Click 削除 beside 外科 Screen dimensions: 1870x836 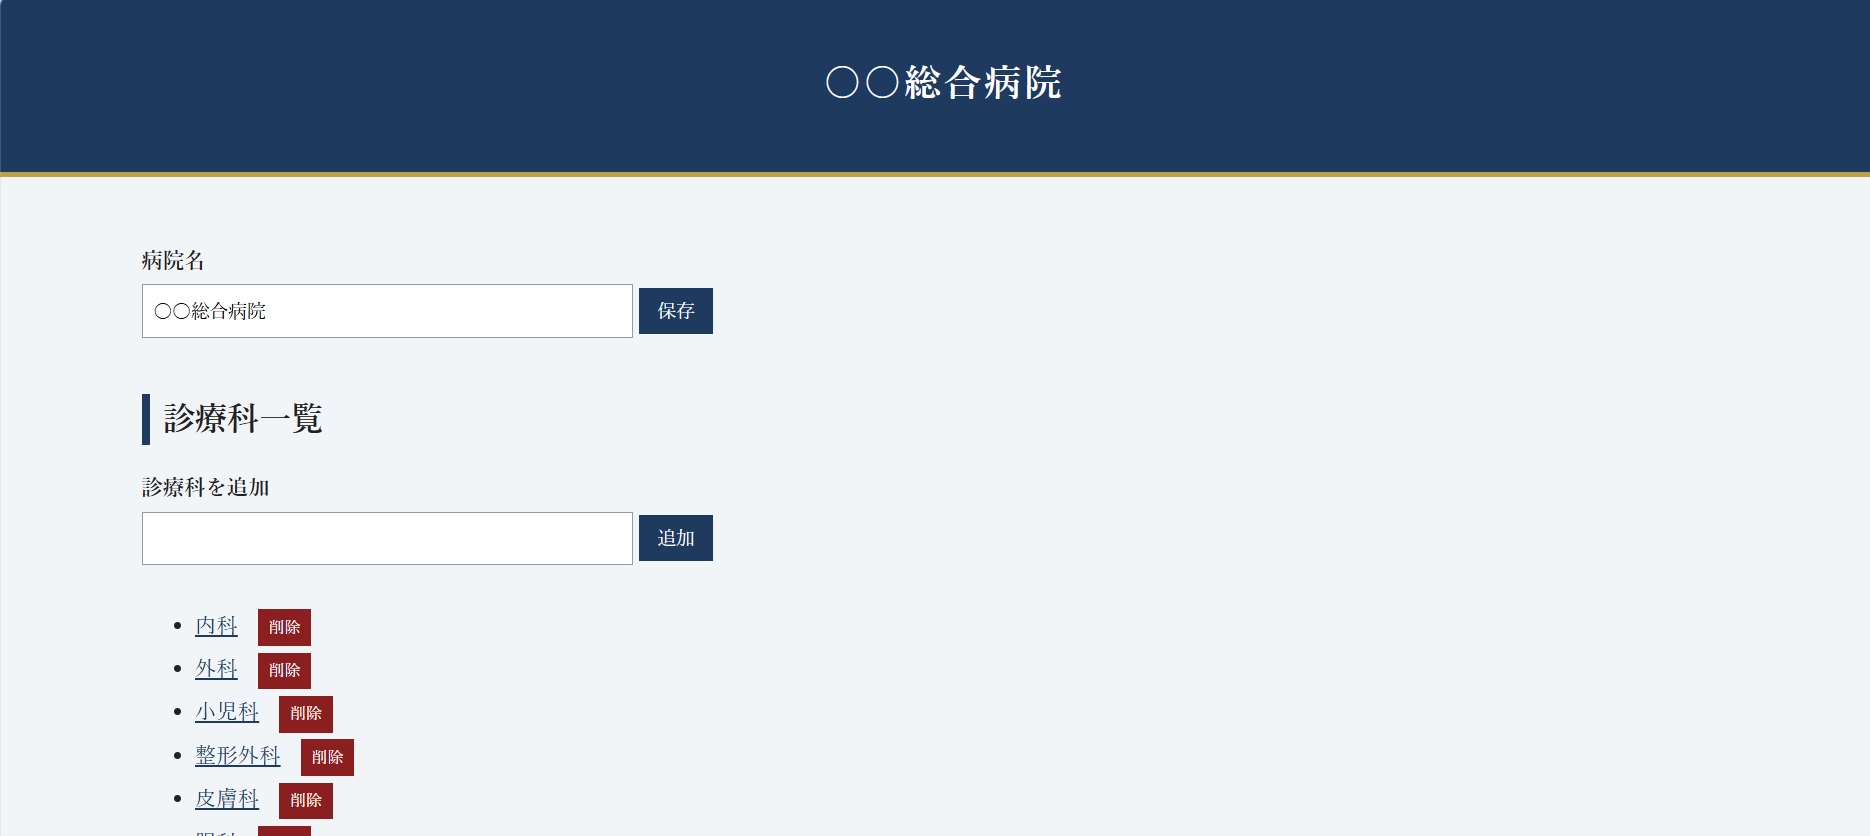tap(284, 670)
